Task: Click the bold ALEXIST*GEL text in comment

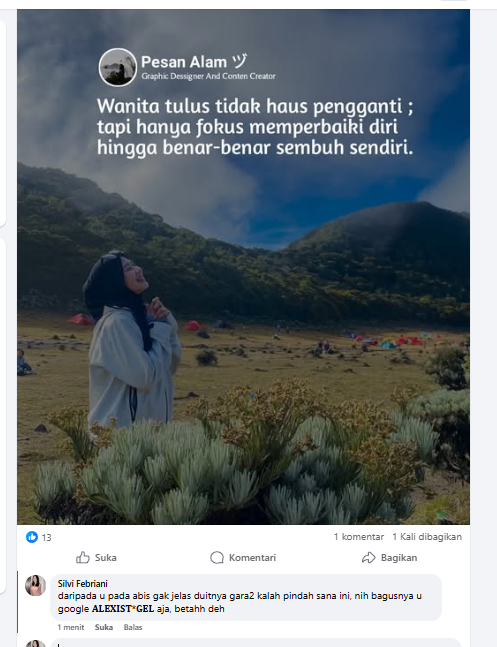Action: 123,609
